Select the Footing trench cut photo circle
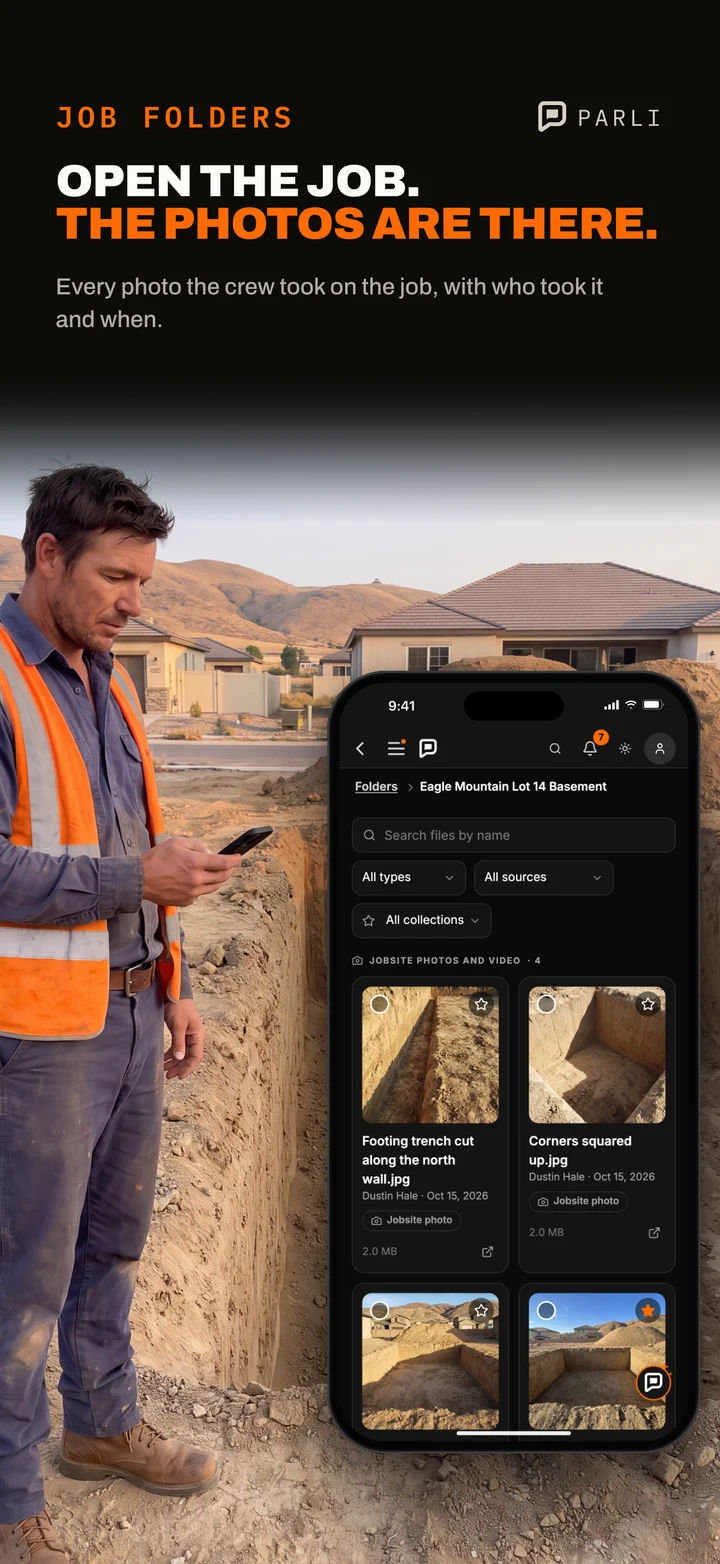The height and width of the screenshot is (1564, 720). coord(380,1004)
